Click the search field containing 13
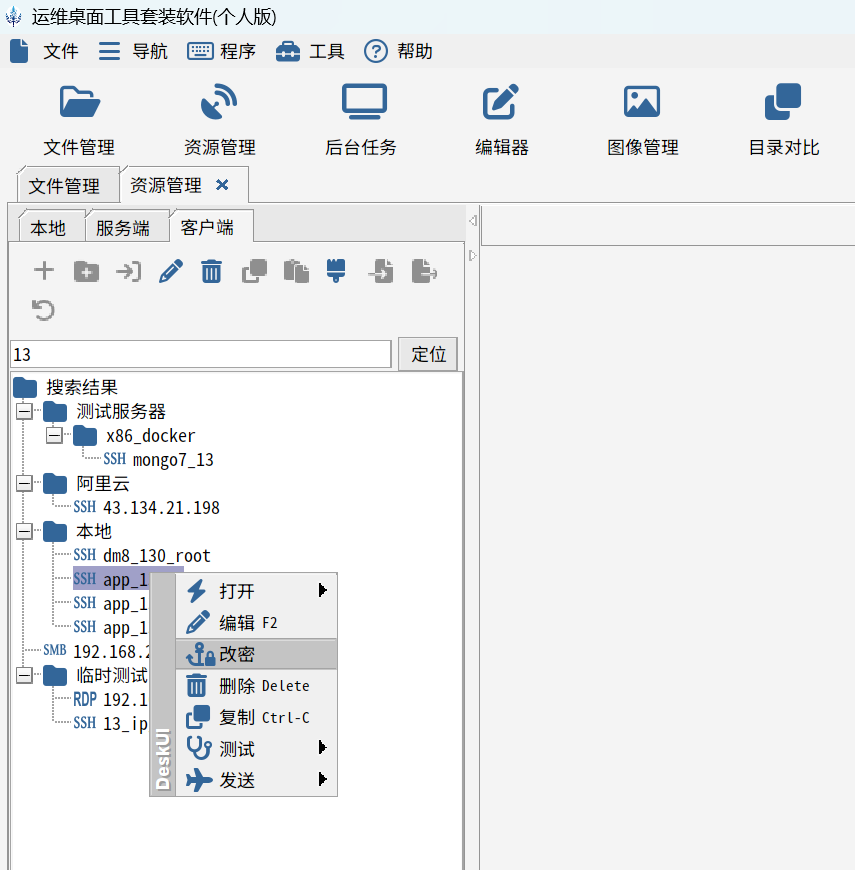 (x=200, y=354)
